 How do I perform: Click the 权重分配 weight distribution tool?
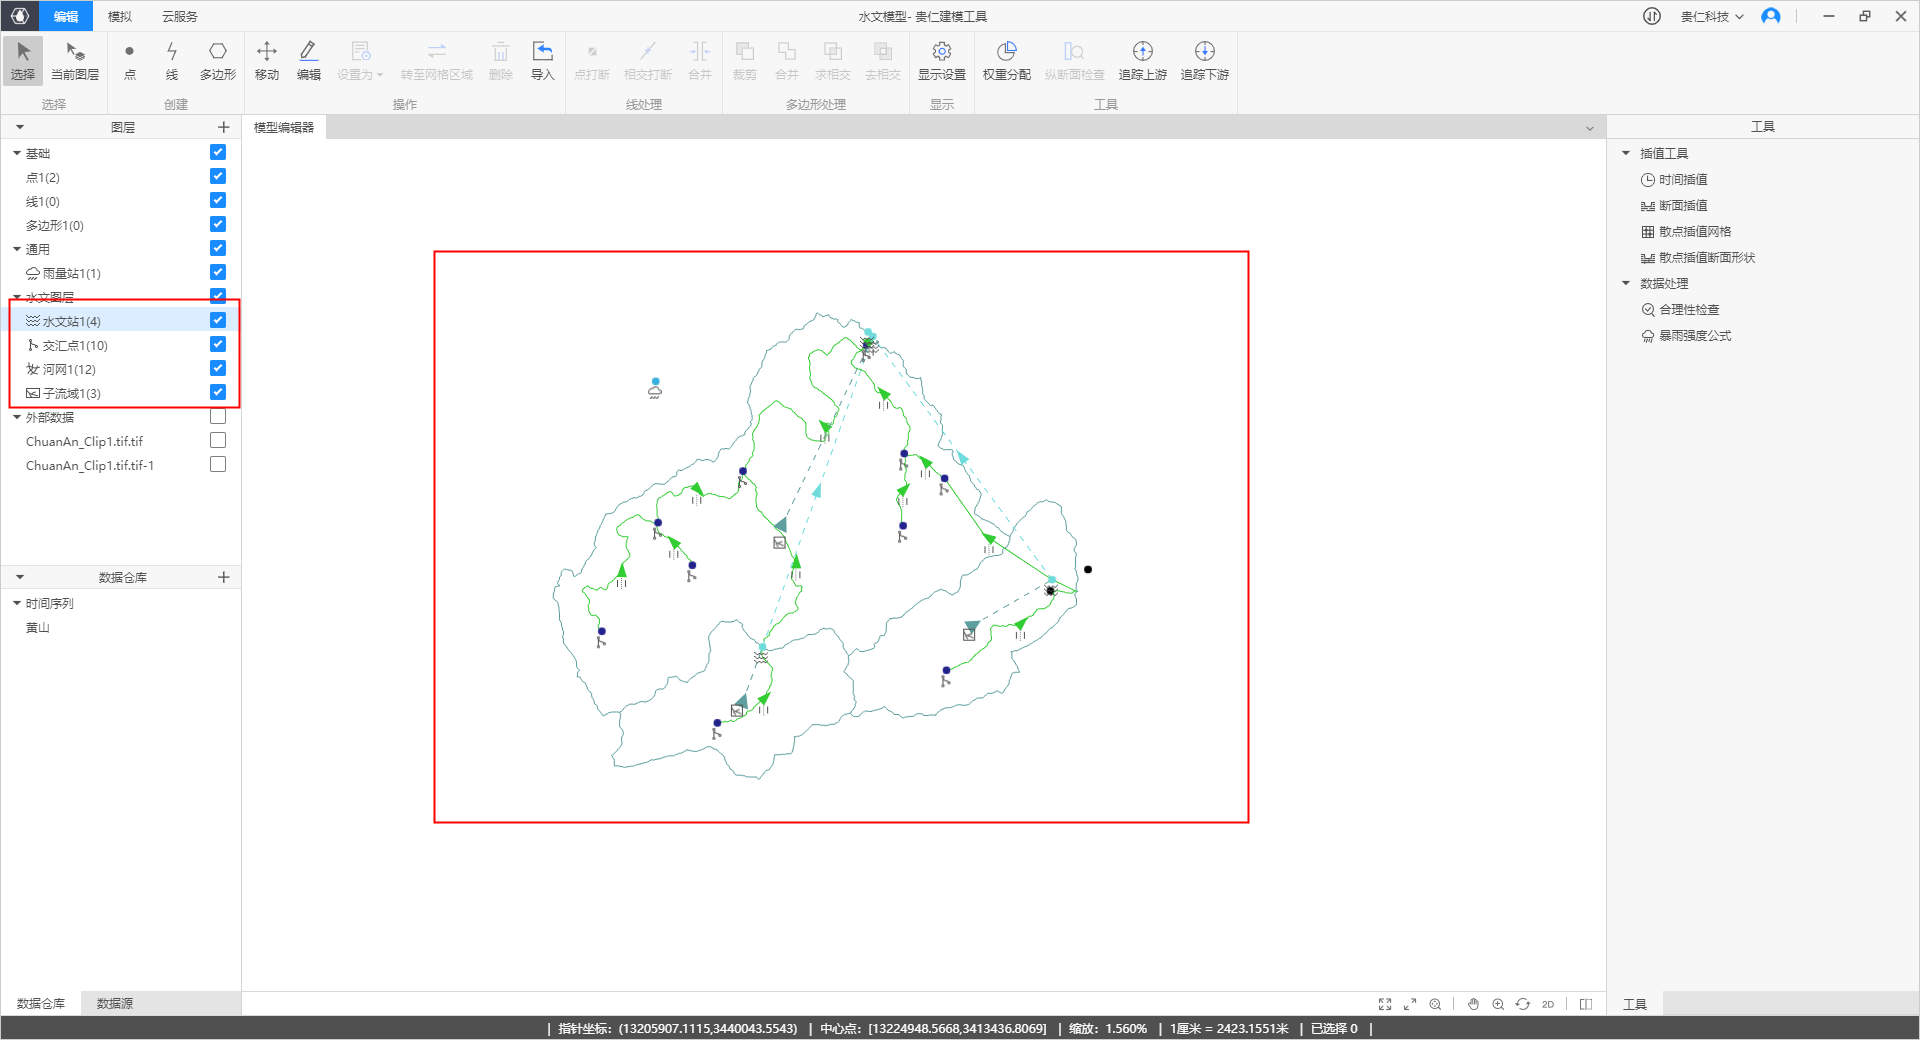1006,60
